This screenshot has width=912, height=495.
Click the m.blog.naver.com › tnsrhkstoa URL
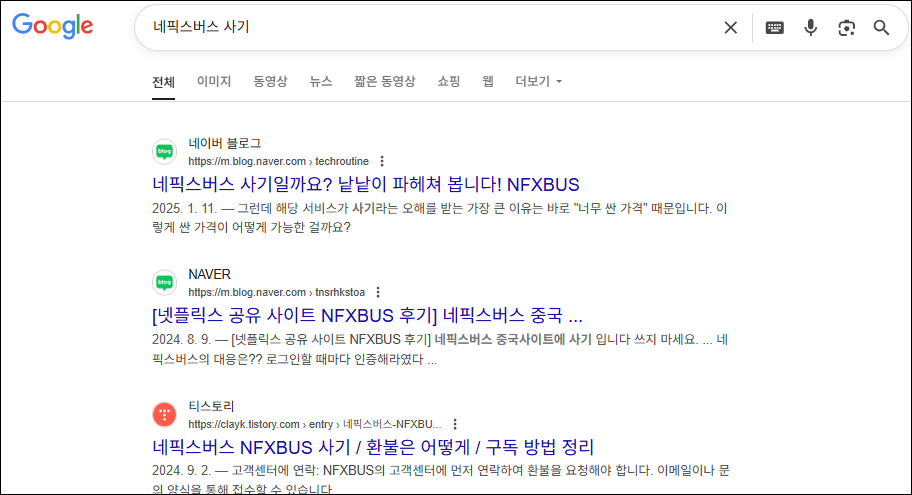(x=276, y=292)
